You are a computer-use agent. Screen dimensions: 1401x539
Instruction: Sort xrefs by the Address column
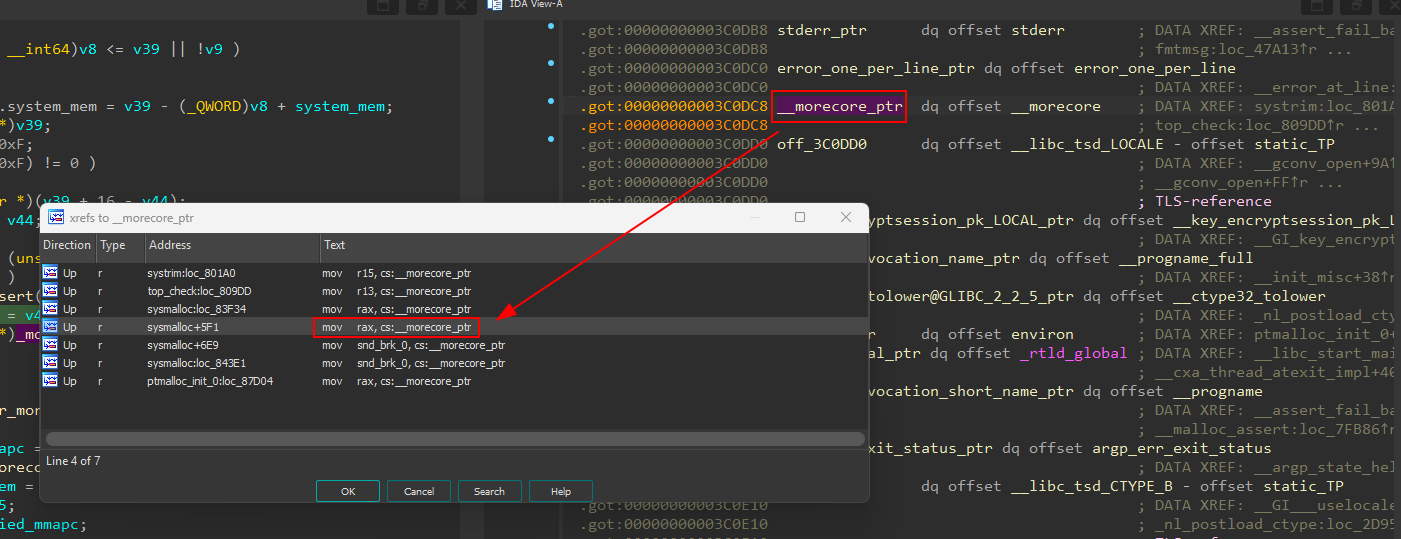pyautogui.click(x=169, y=245)
